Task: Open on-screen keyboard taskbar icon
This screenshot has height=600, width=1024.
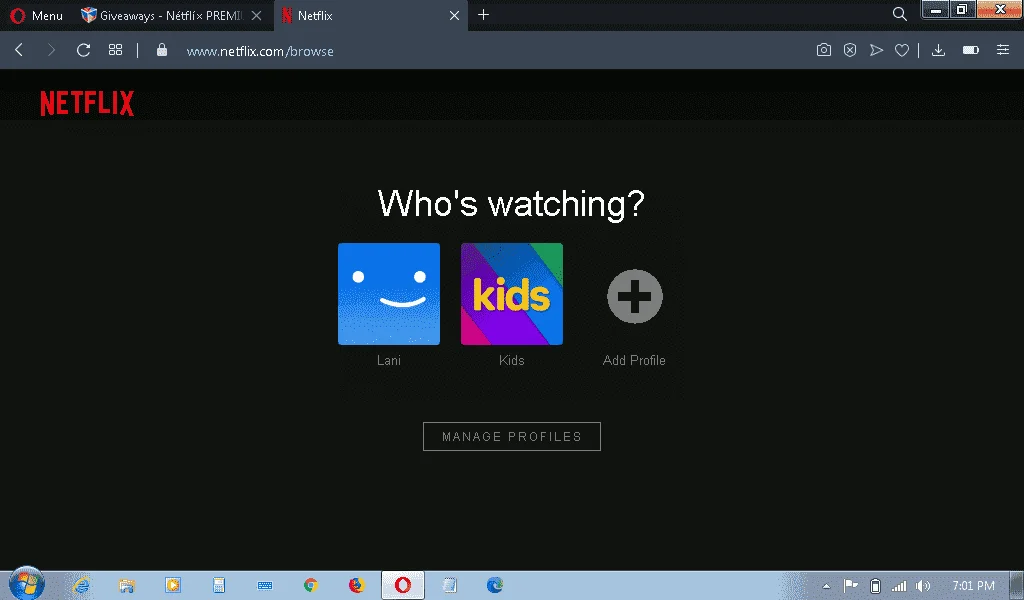Action: tap(265, 585)
